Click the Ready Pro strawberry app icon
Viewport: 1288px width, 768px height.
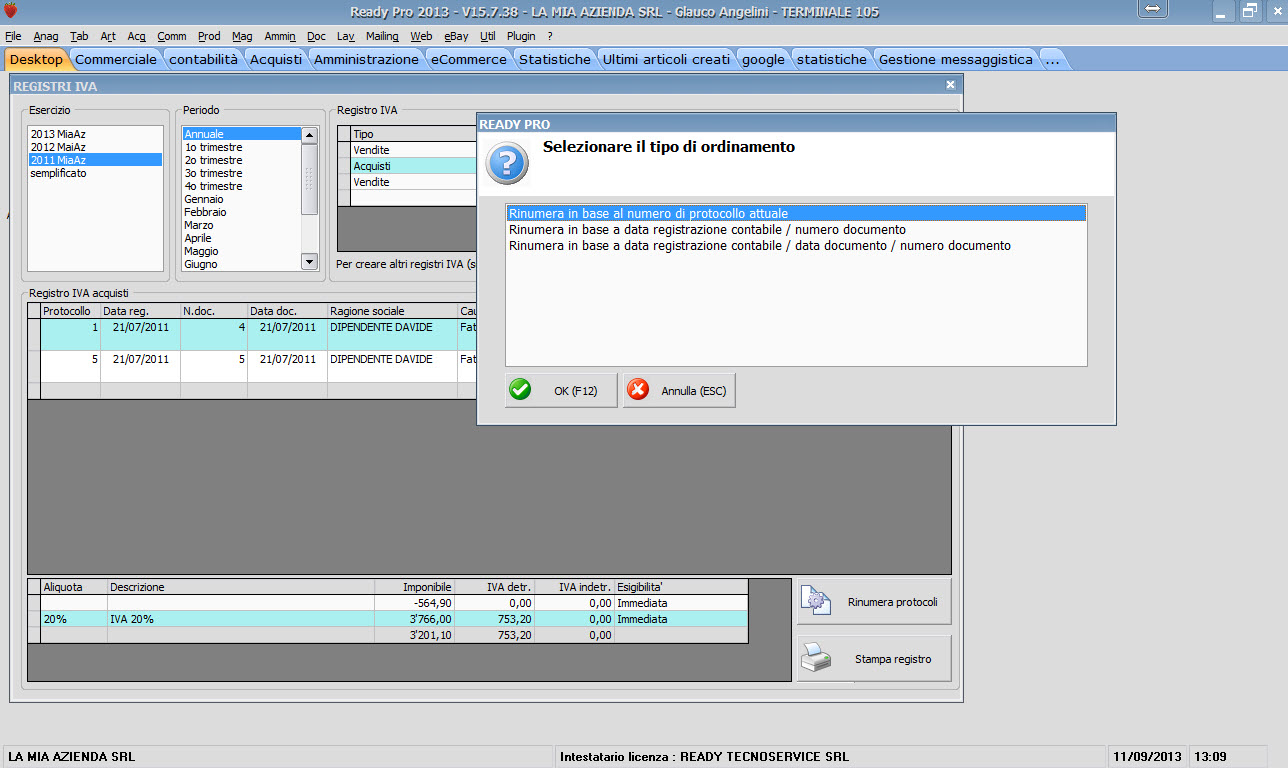point(11,12)
